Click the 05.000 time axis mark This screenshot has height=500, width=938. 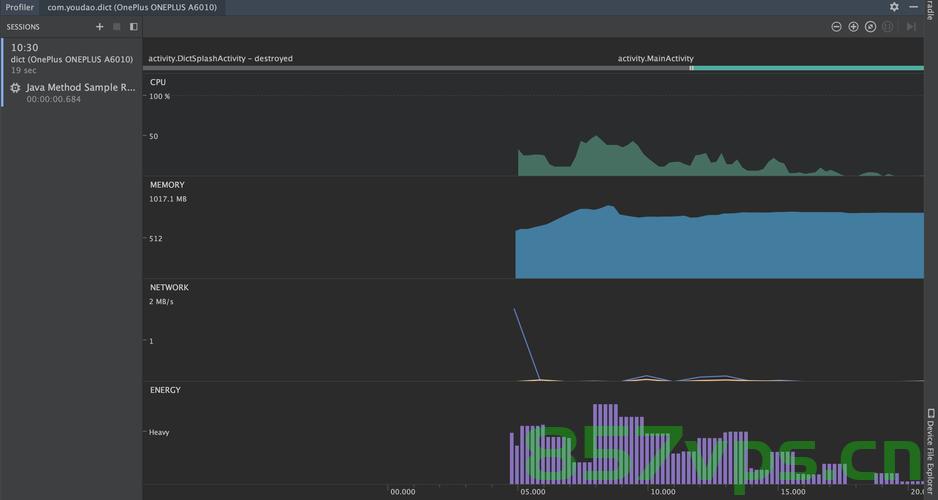tap(533, 492)
